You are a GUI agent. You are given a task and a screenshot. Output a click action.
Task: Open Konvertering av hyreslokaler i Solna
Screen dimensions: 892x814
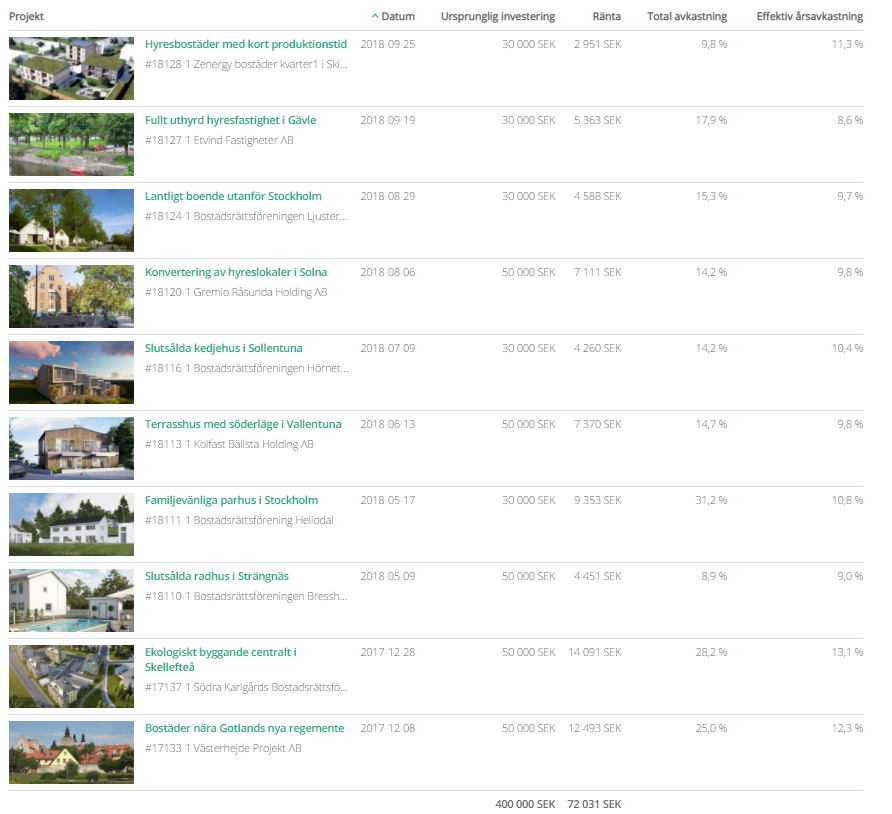pos(236,273)
